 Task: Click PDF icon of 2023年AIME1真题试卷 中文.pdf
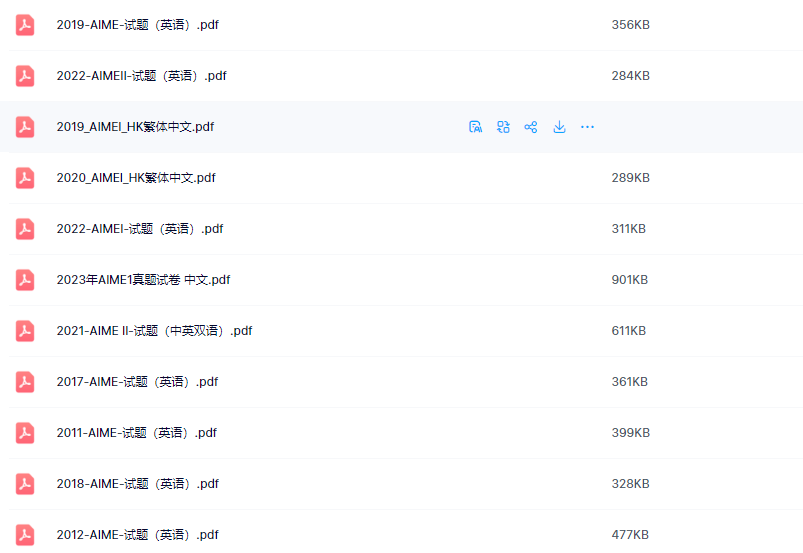(25, 280)
